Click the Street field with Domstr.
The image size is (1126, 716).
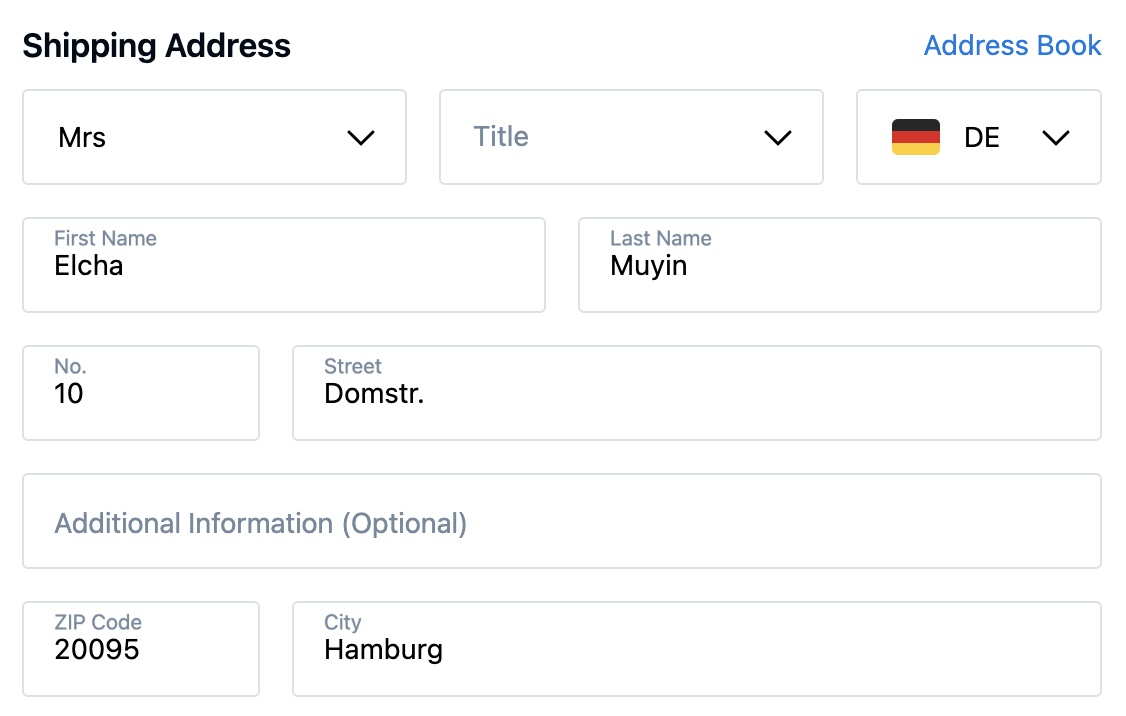pyautogui.click(x=696, y=394)
